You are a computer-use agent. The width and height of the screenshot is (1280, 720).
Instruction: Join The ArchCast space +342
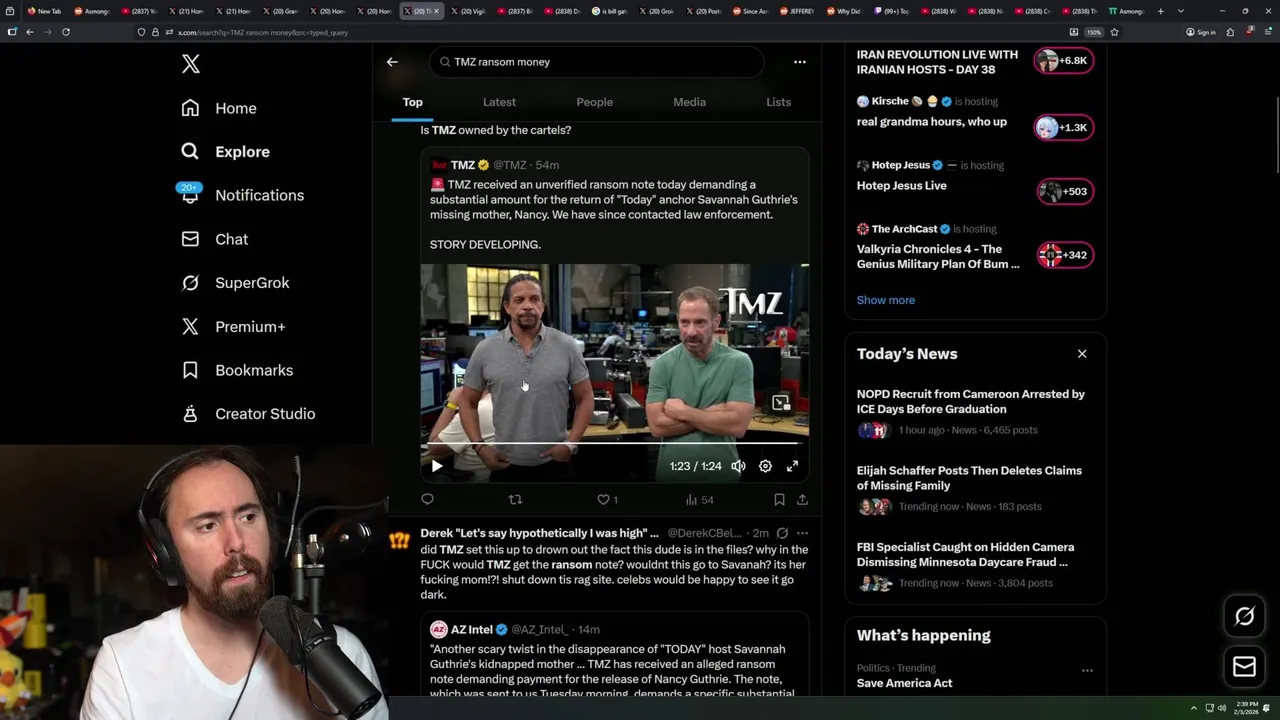pos(1064,255)
